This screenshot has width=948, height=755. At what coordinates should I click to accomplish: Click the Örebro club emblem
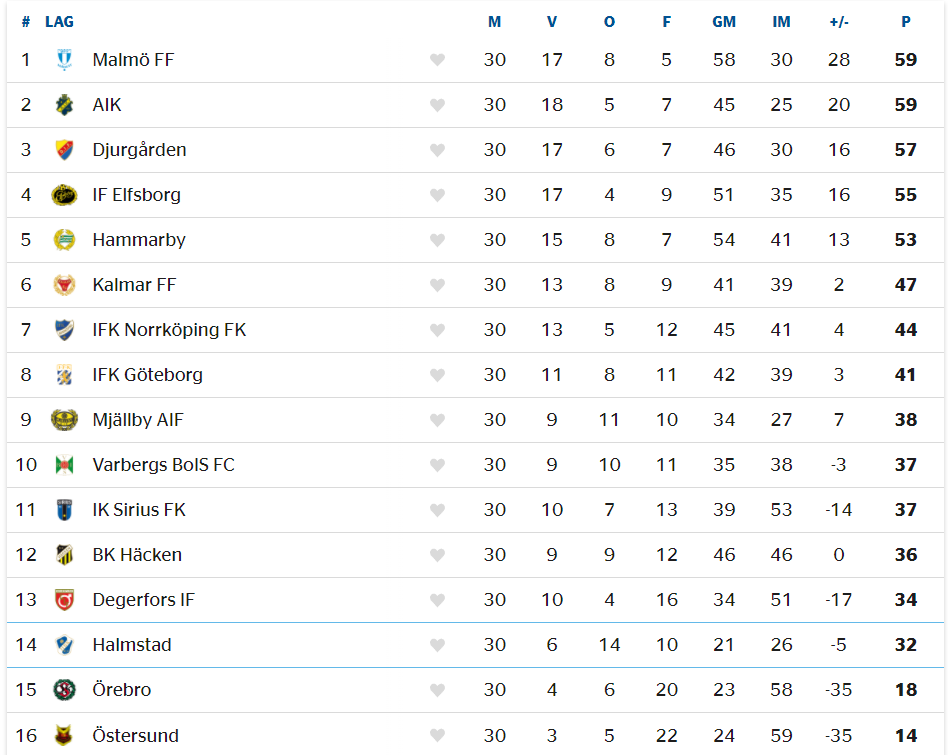(x=64, y=690)
